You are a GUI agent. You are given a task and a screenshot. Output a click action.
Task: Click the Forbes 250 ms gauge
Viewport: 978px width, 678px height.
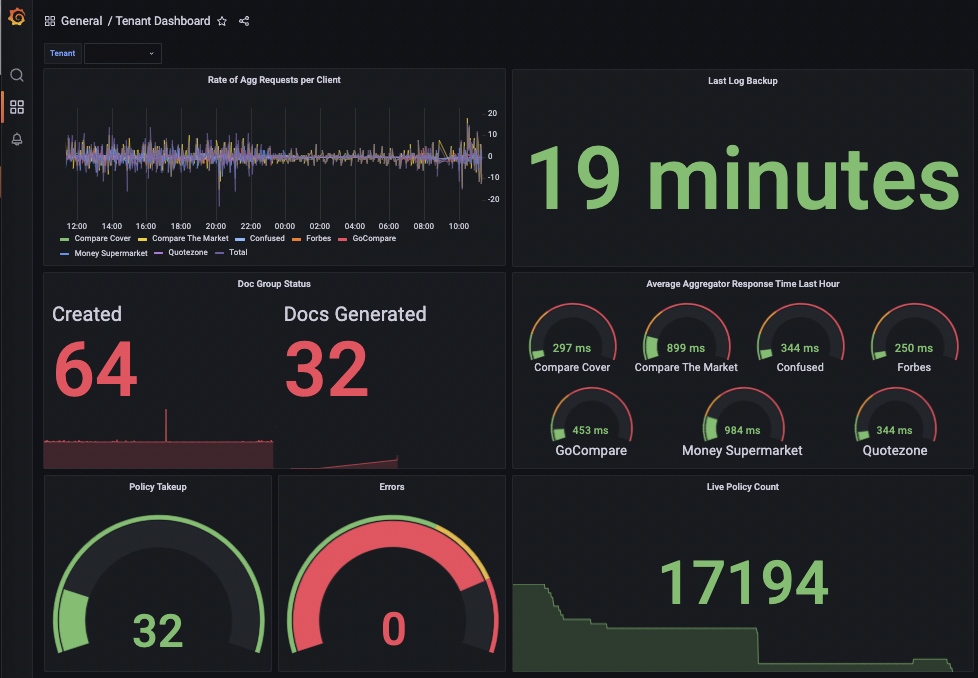click(914, 334)
